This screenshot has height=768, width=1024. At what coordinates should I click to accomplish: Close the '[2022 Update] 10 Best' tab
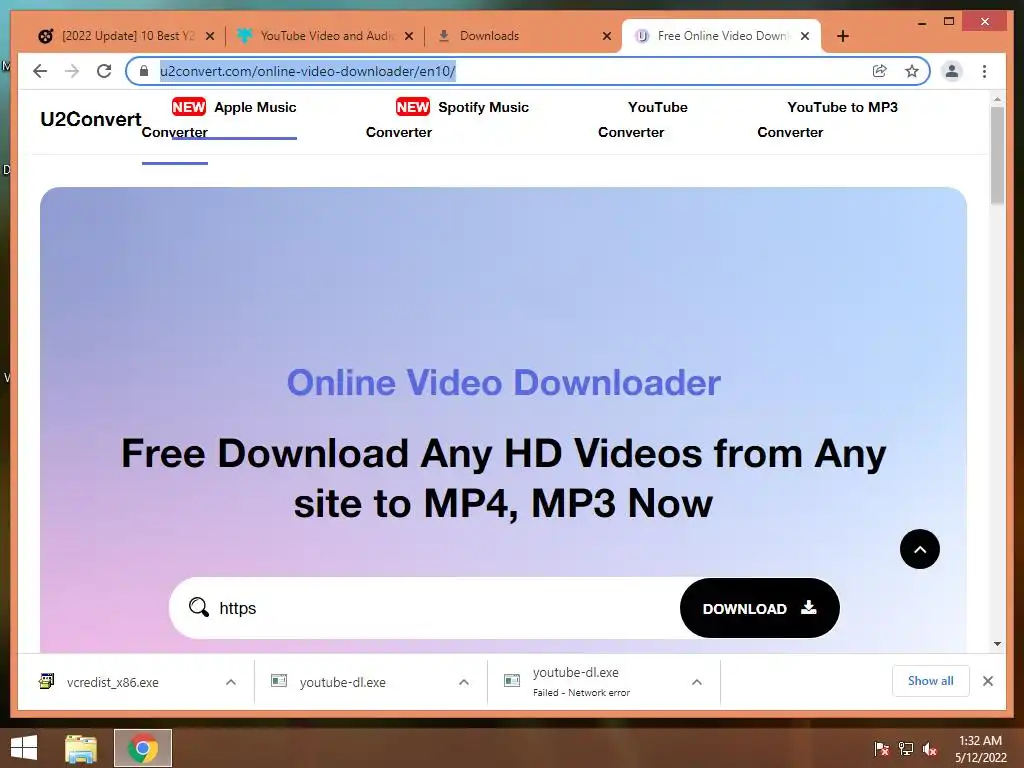pyautogui.click(x=210, y=36)
